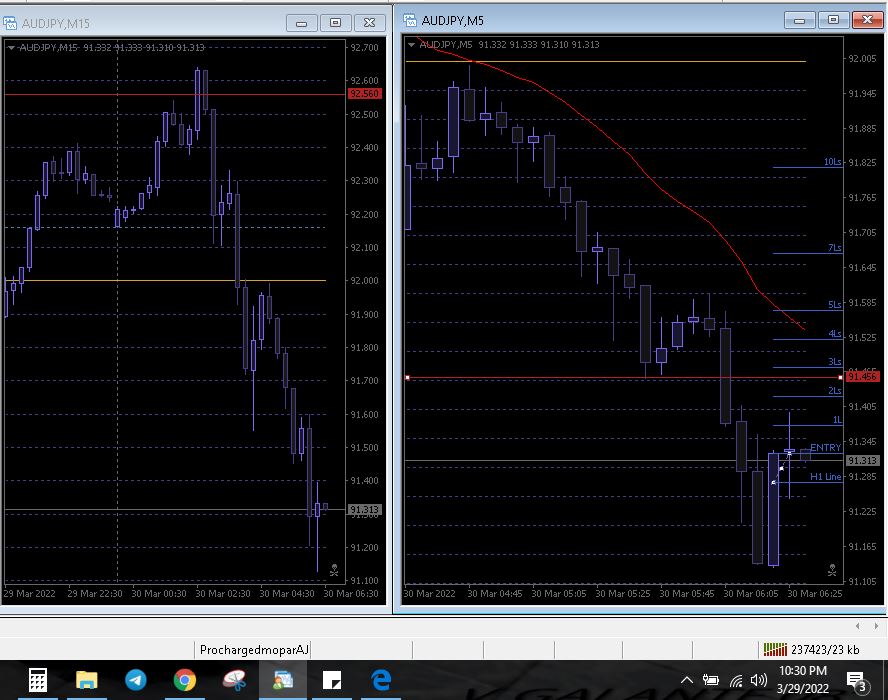Click the 3Ls level label
The image size is (888, 700).
[x=834, y=362]
